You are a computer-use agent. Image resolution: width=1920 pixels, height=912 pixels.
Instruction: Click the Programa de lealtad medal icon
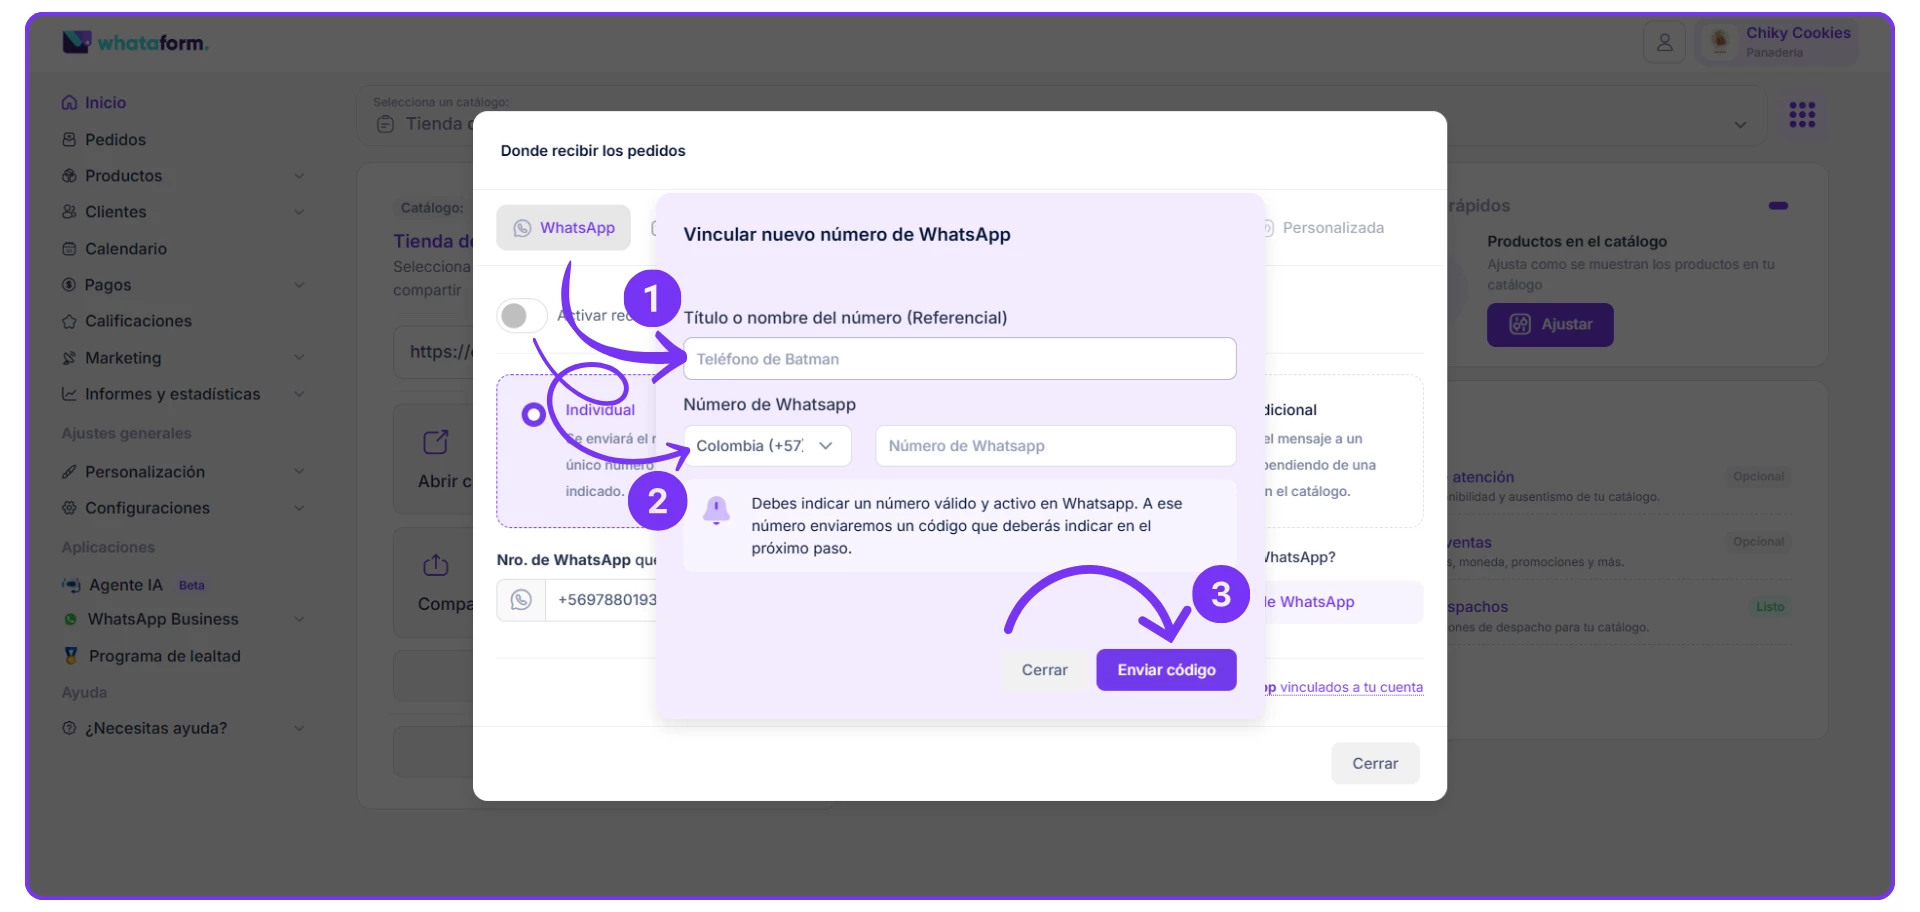pyautogui.click(x=70, y=656)
